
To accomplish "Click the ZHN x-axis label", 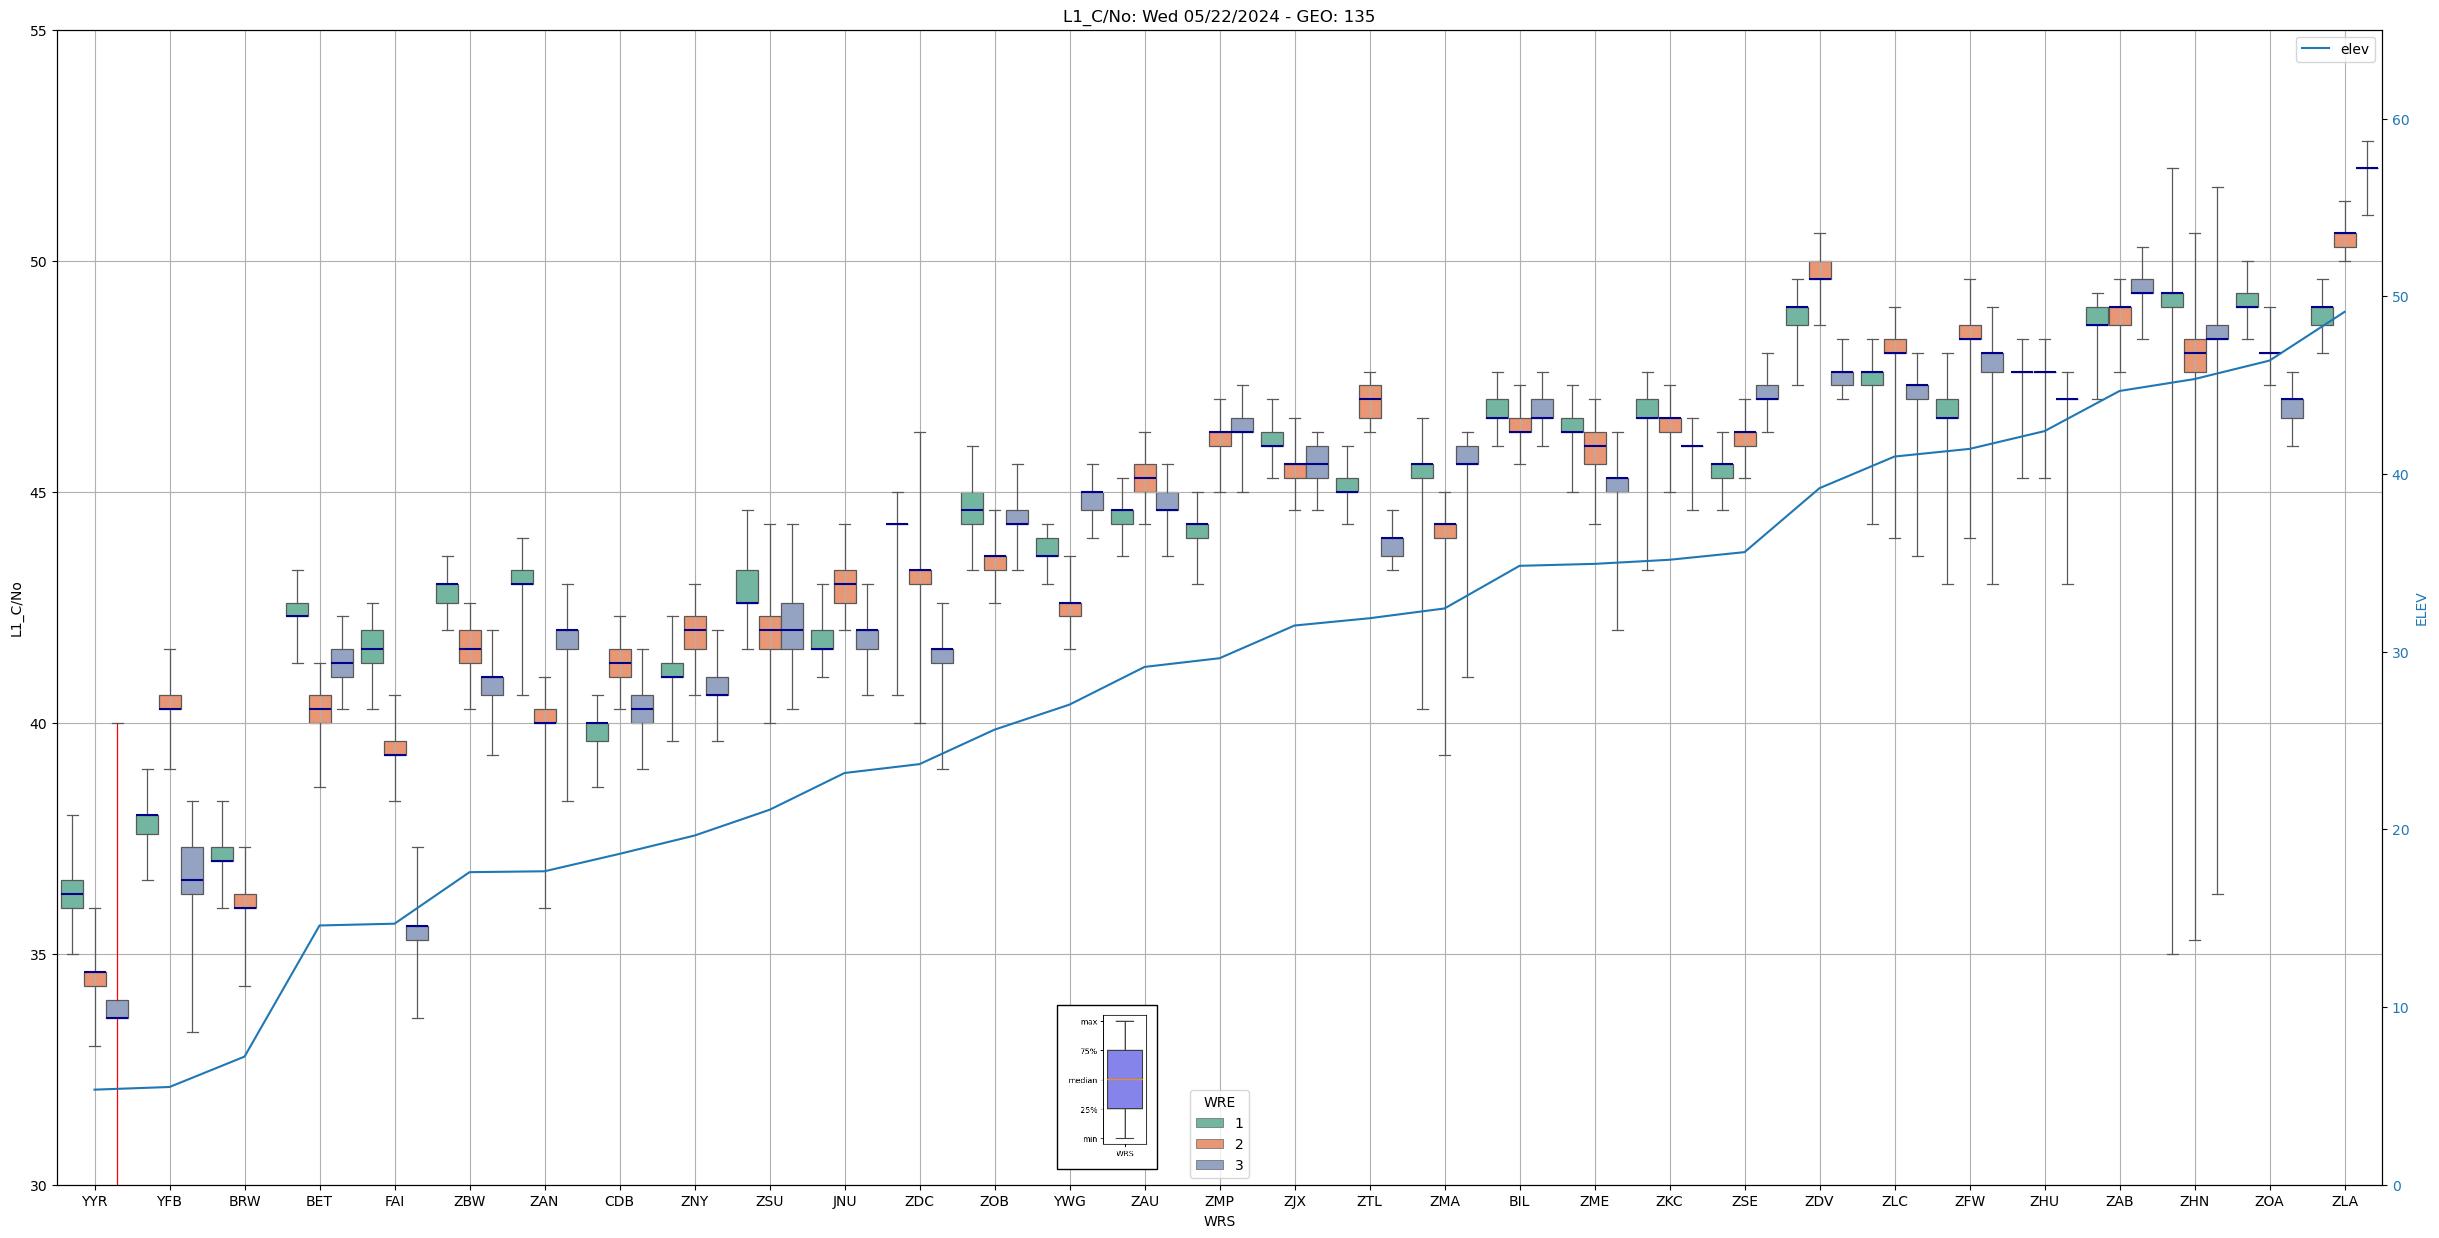I will [2195, 1201].
